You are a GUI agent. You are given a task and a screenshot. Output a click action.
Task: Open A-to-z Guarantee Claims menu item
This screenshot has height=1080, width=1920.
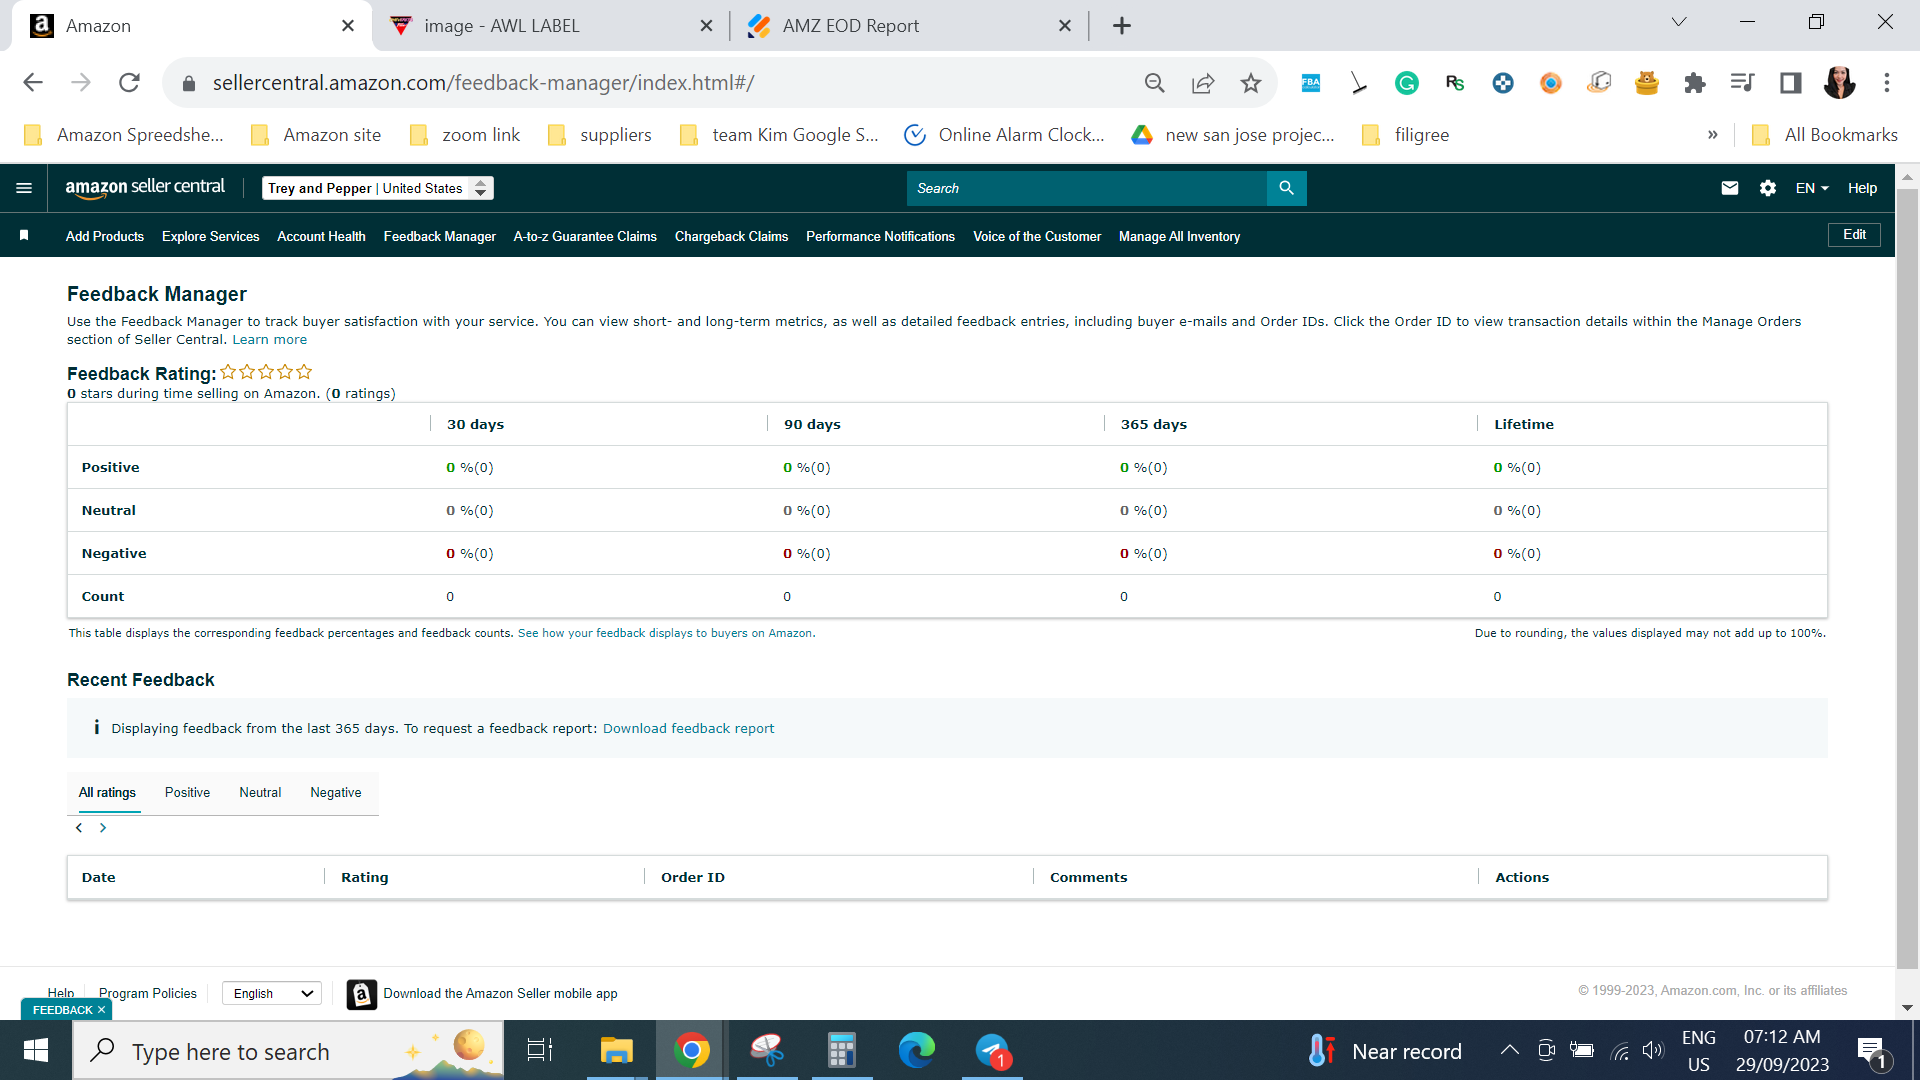[x=585, y=236]
